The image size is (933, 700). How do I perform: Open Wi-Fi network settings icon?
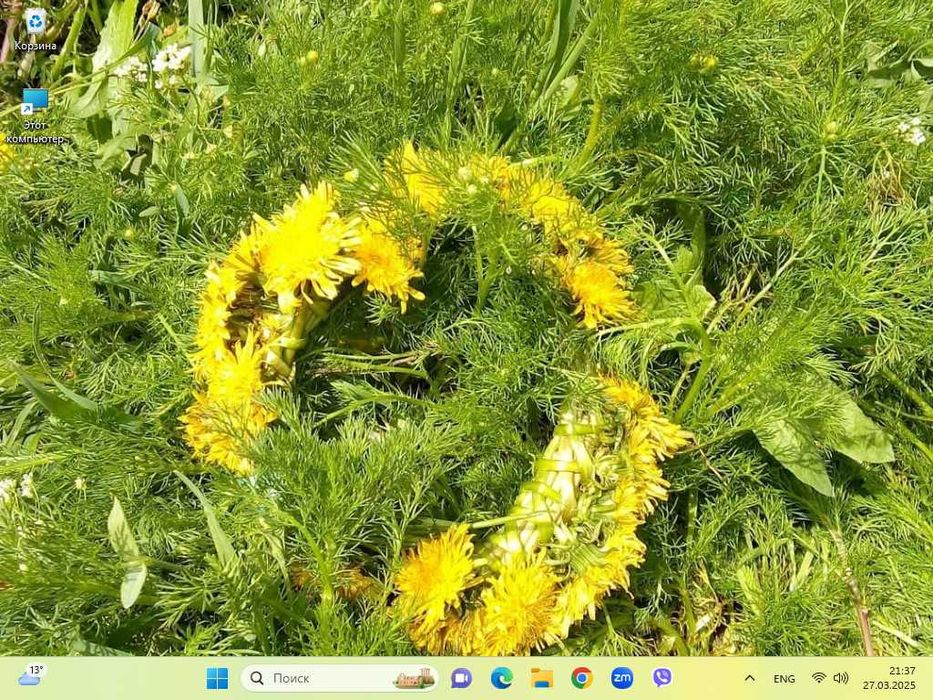coord(819,678)
